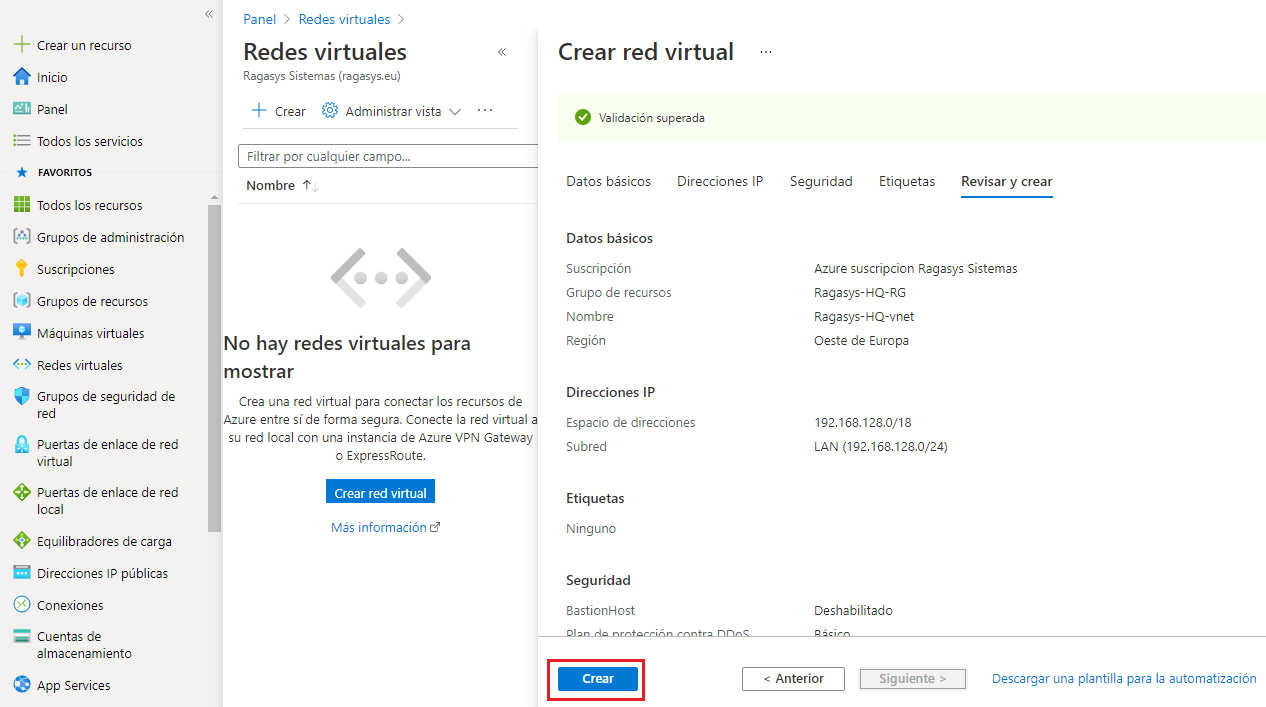Click the Inicio home icon

tap(21, 77)
